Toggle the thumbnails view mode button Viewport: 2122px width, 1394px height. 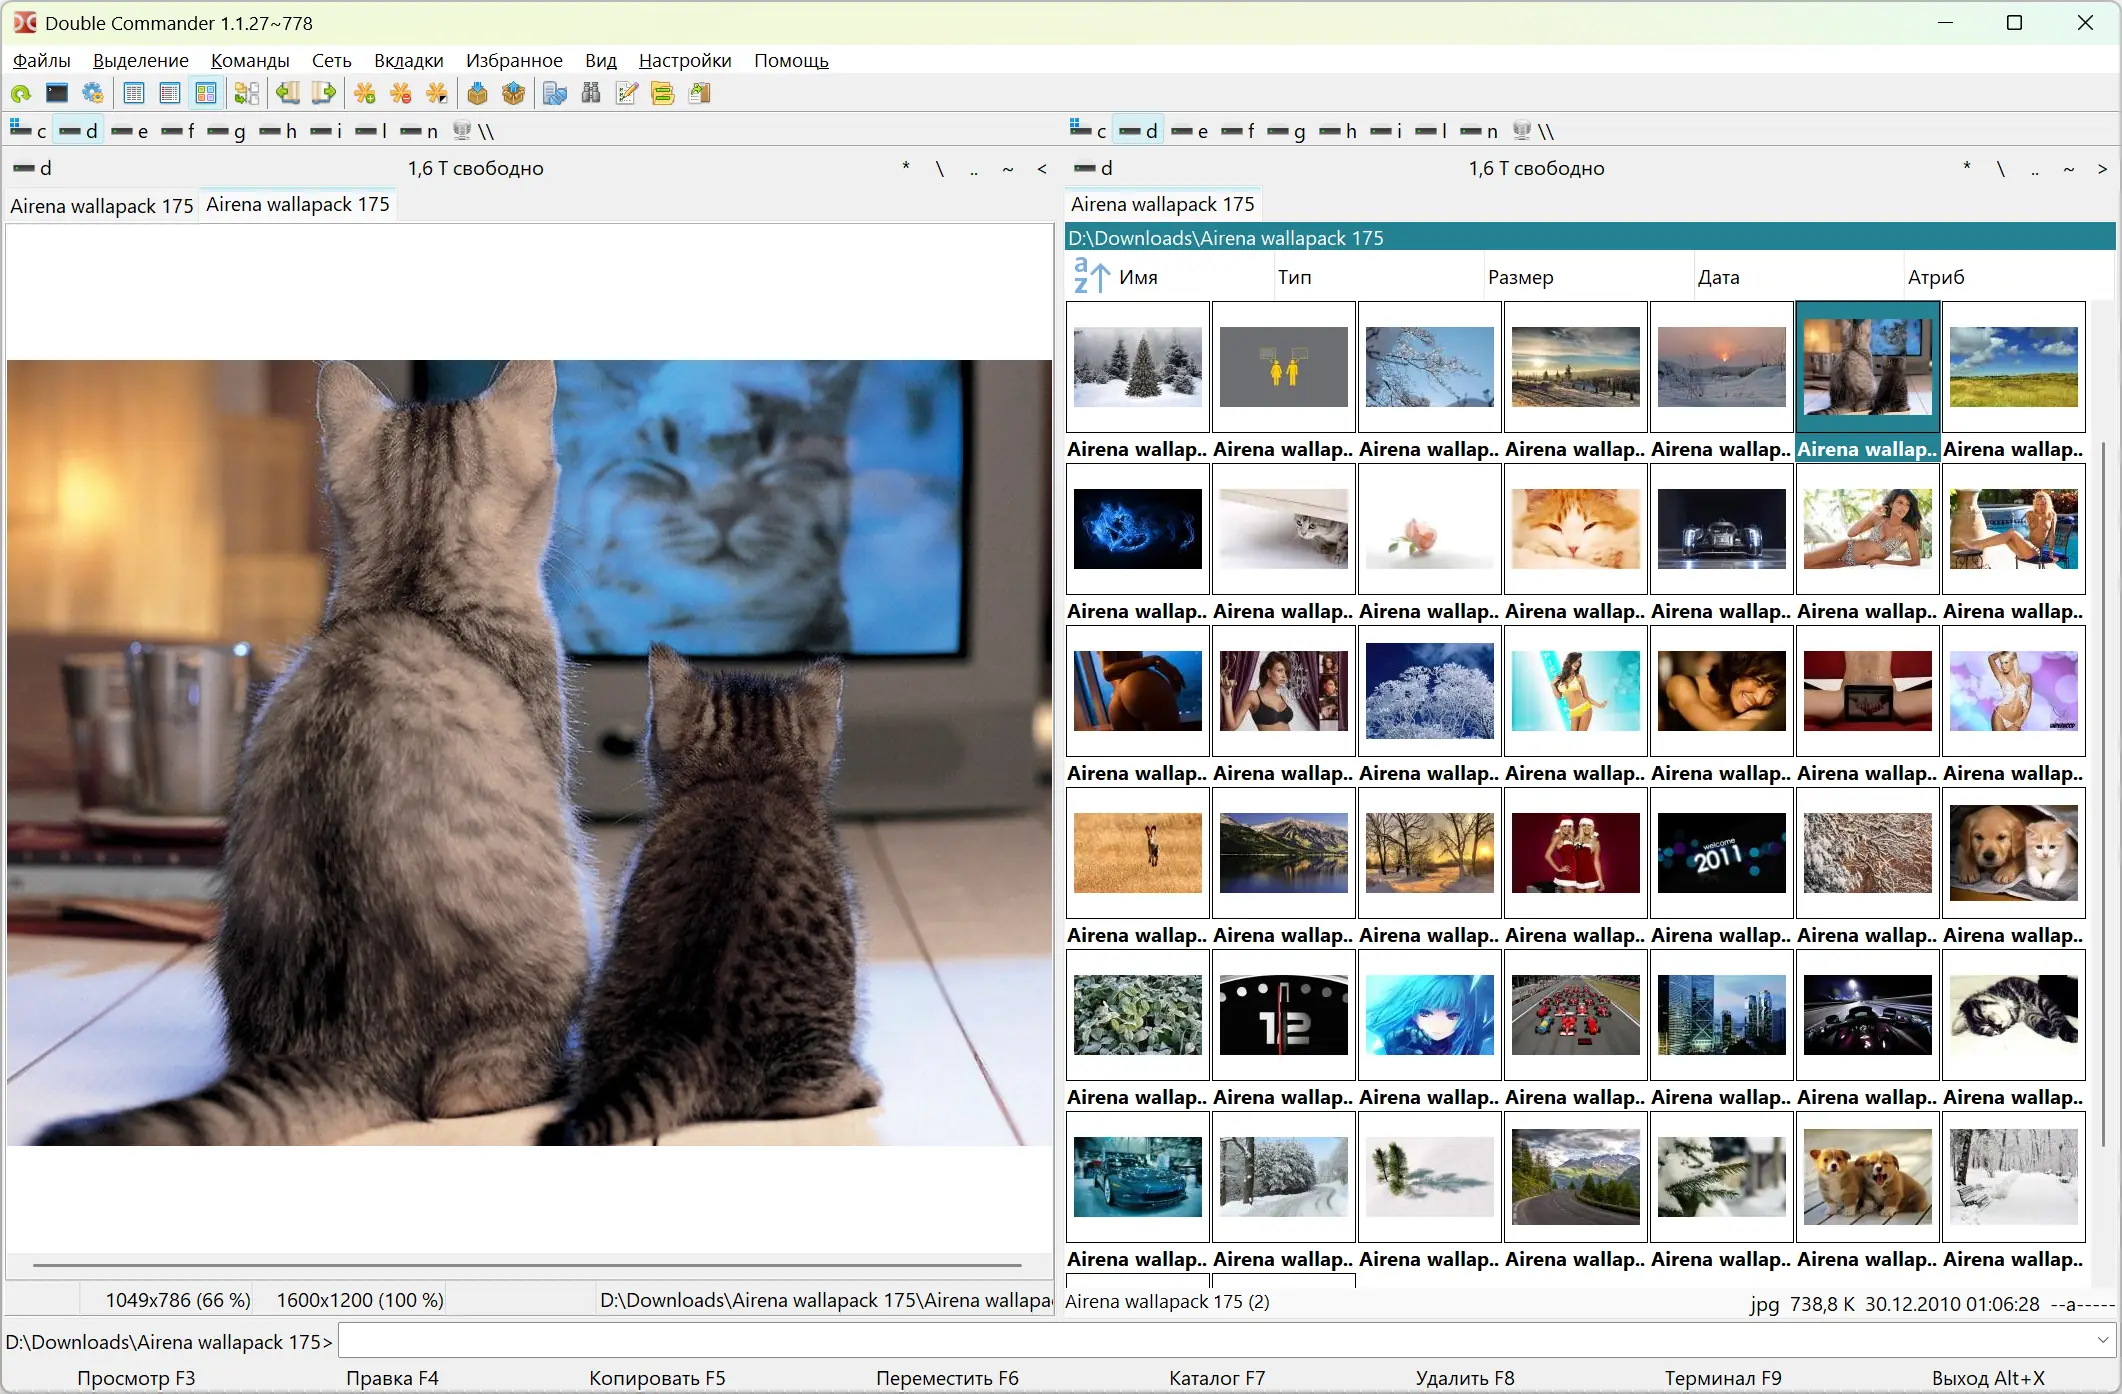(206, 94)
